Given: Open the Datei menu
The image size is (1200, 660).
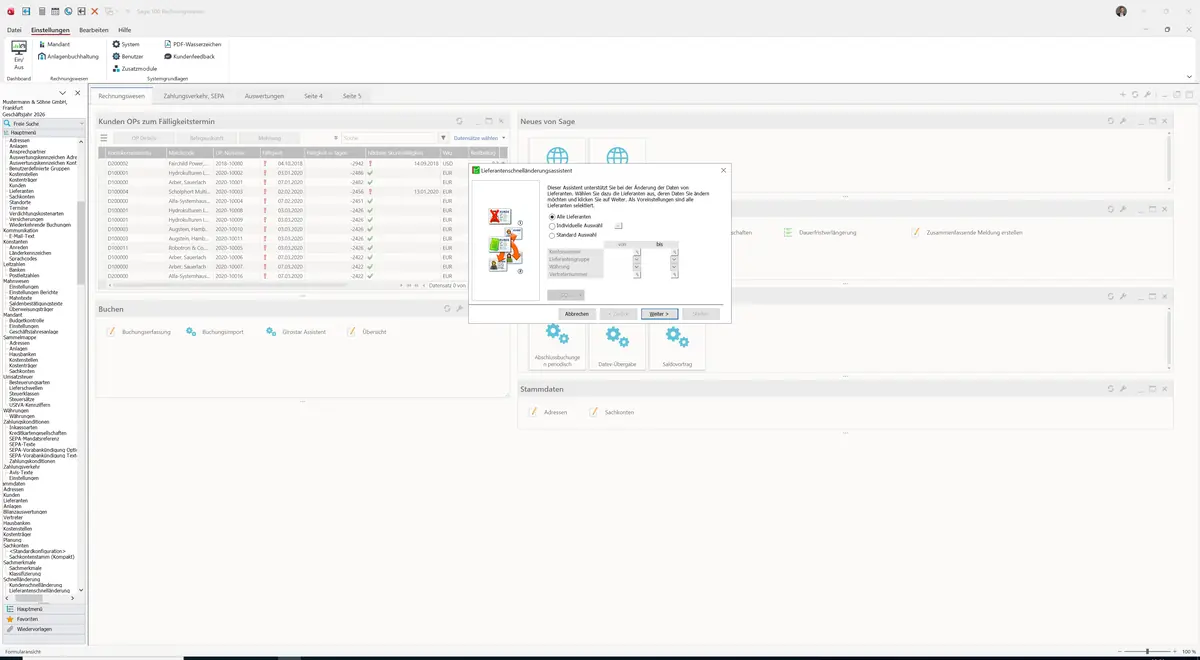Looking at the screenshot, I should click(x=14, y=30).
